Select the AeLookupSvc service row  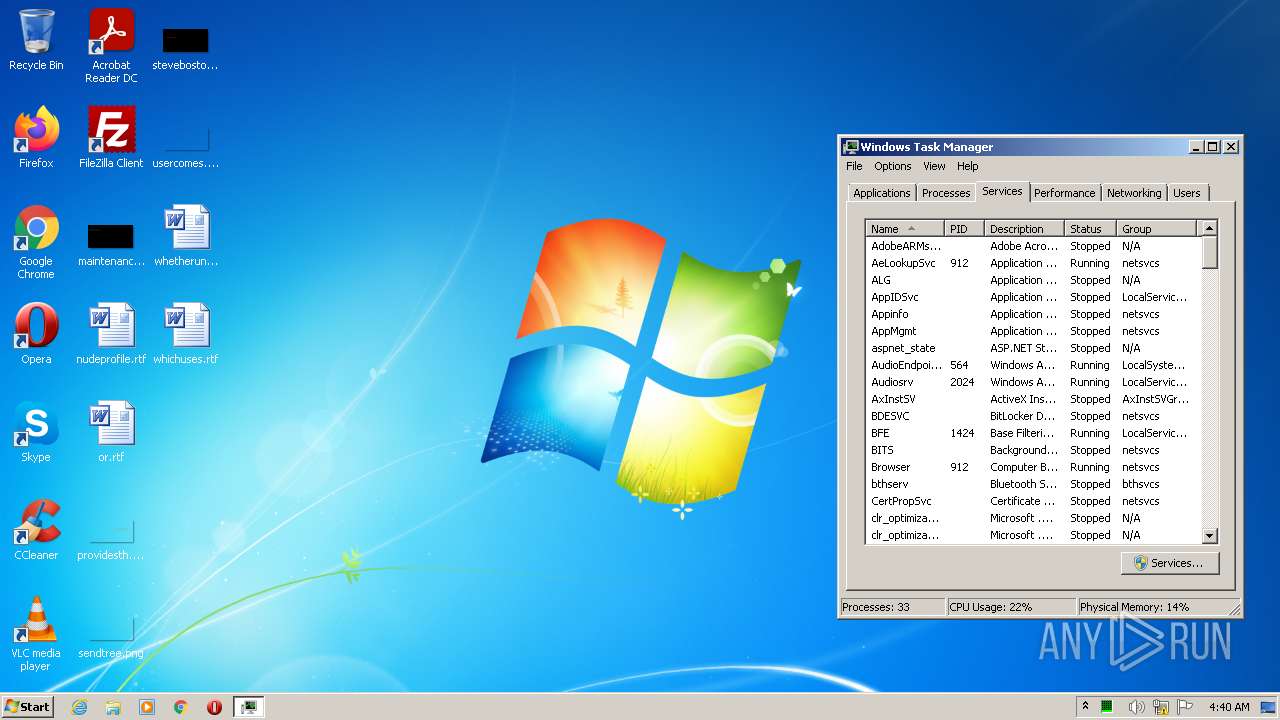[1032, 263]
